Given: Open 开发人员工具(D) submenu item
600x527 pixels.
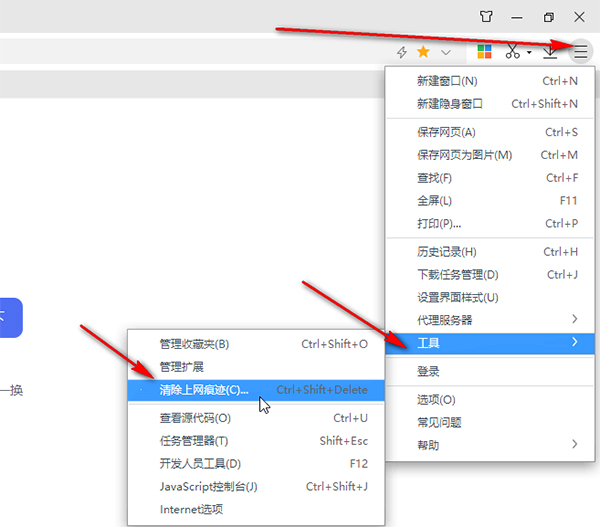Looking at the screenshot, I should 256,464.
